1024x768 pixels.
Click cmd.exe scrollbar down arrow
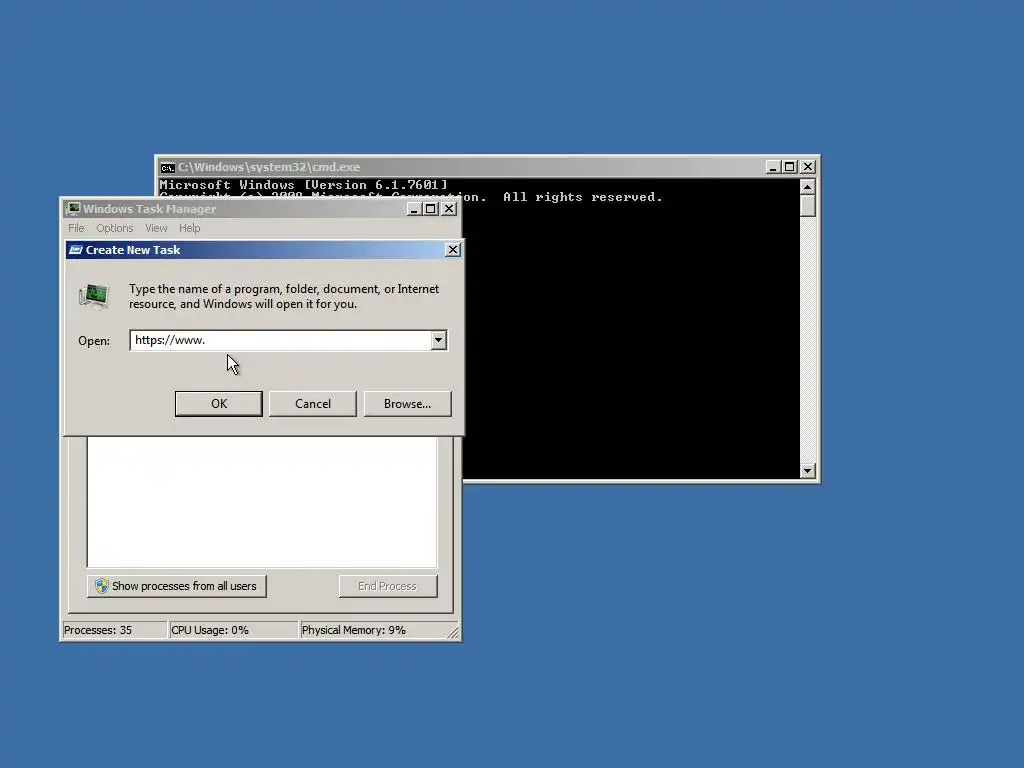808,470
